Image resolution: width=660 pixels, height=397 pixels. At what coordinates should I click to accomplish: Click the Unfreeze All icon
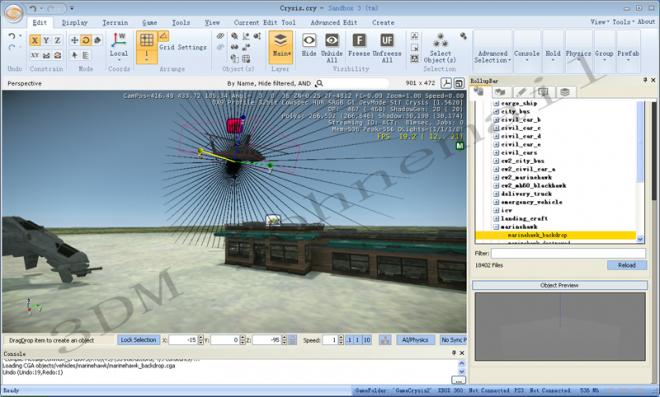point(387,41)
